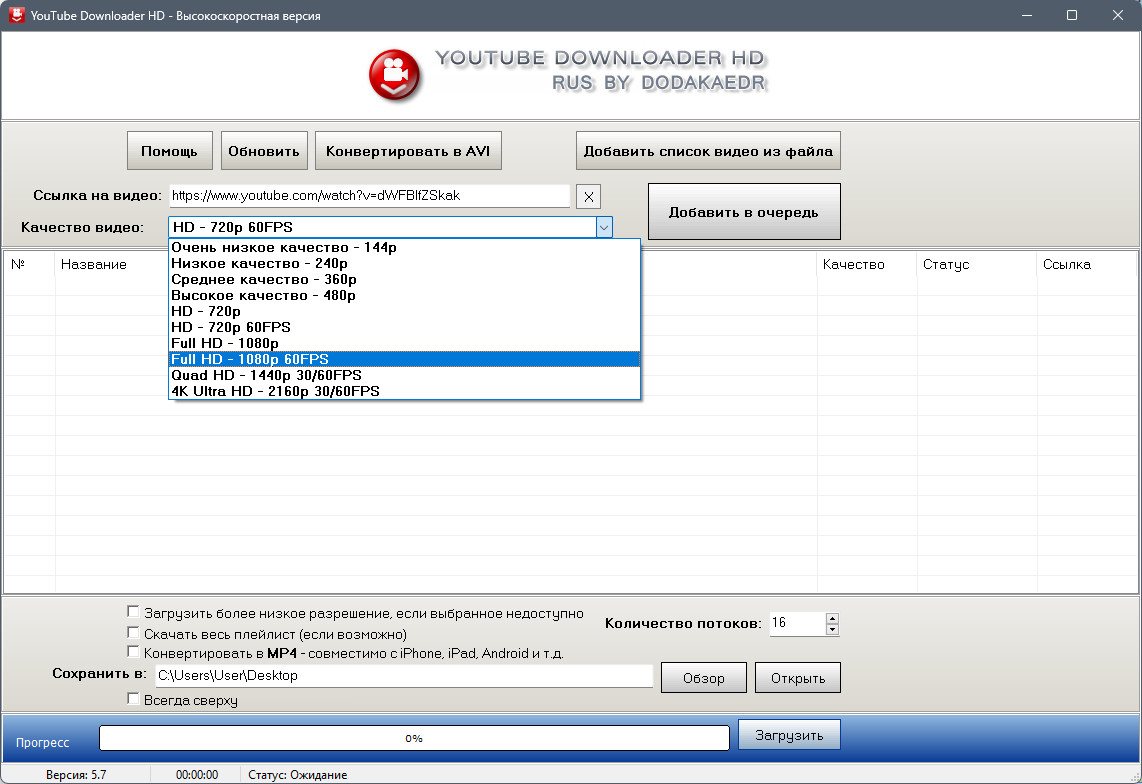
Task: Click the thread count field showing 16
Action: tap(798, 623)
